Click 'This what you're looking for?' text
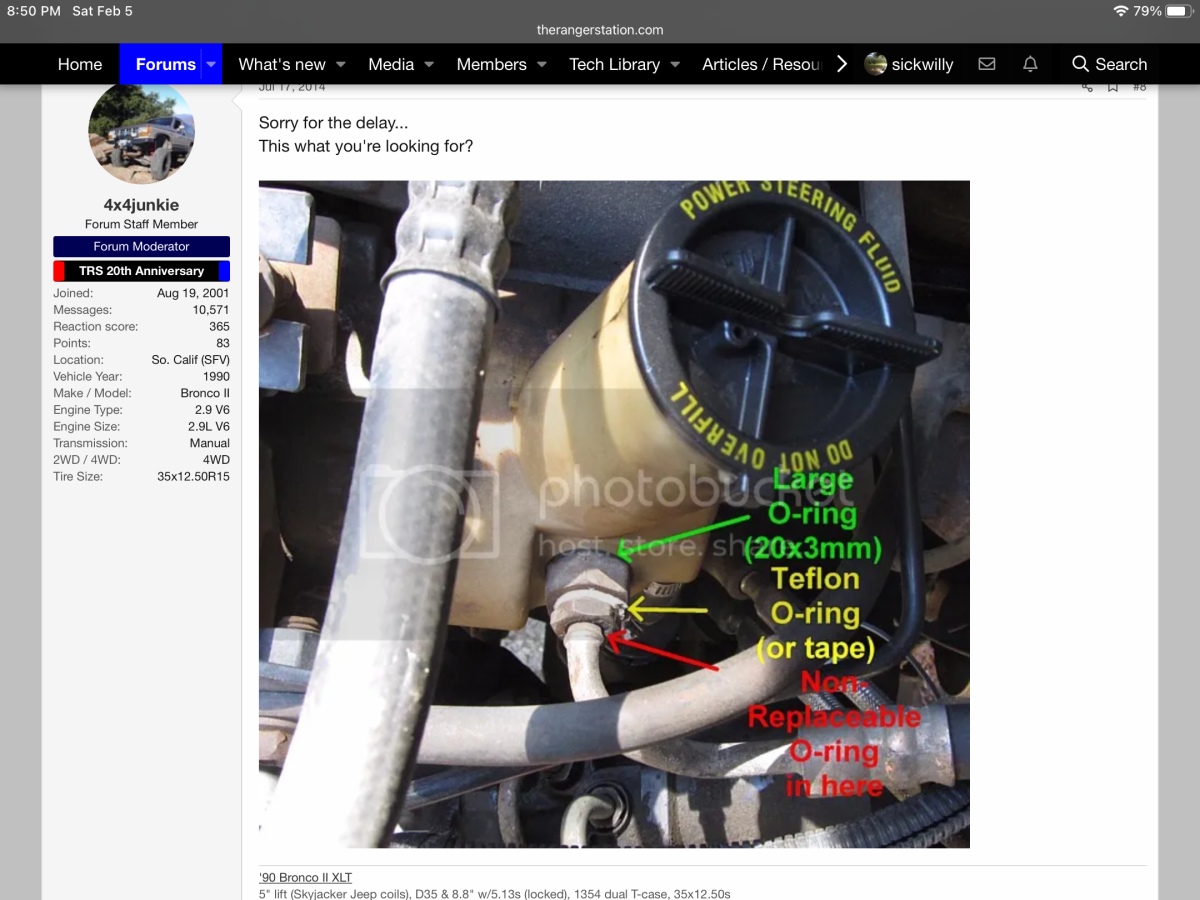Screen dimensions: 1200x900 (366, 146)
